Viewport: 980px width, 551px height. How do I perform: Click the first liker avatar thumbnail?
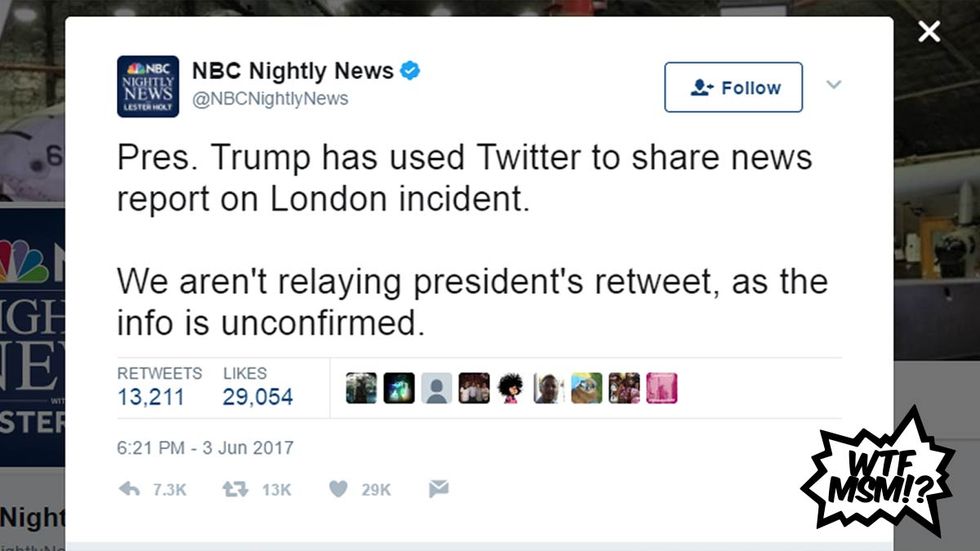[361, 388]
